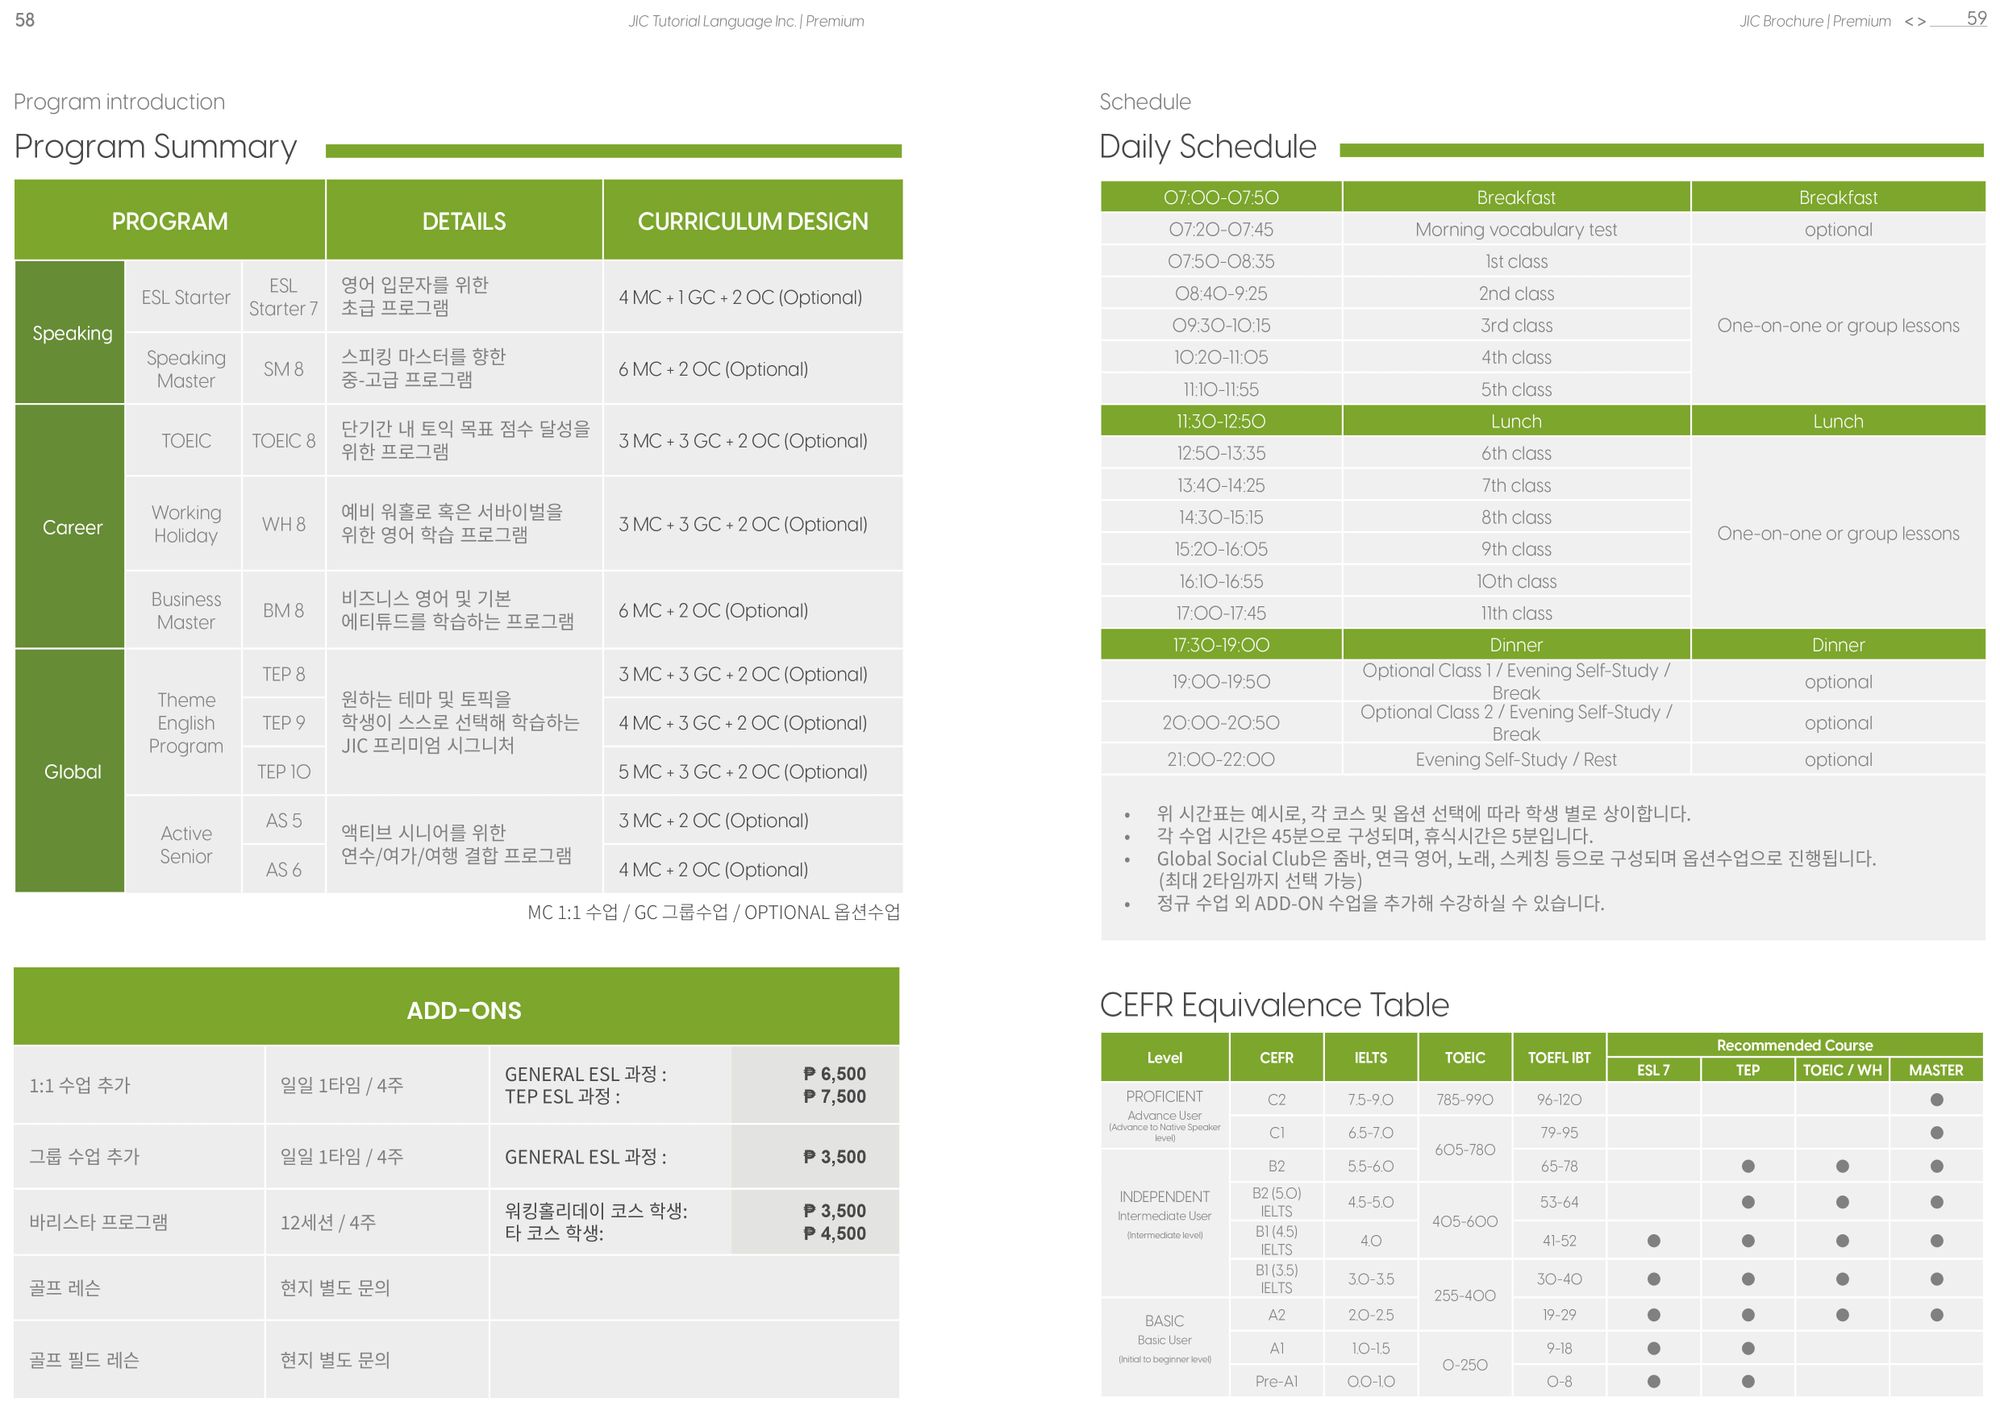Click '골프 필드 레슨' add-on row
The image size is (2000, 1414).
coord(457,1360)
